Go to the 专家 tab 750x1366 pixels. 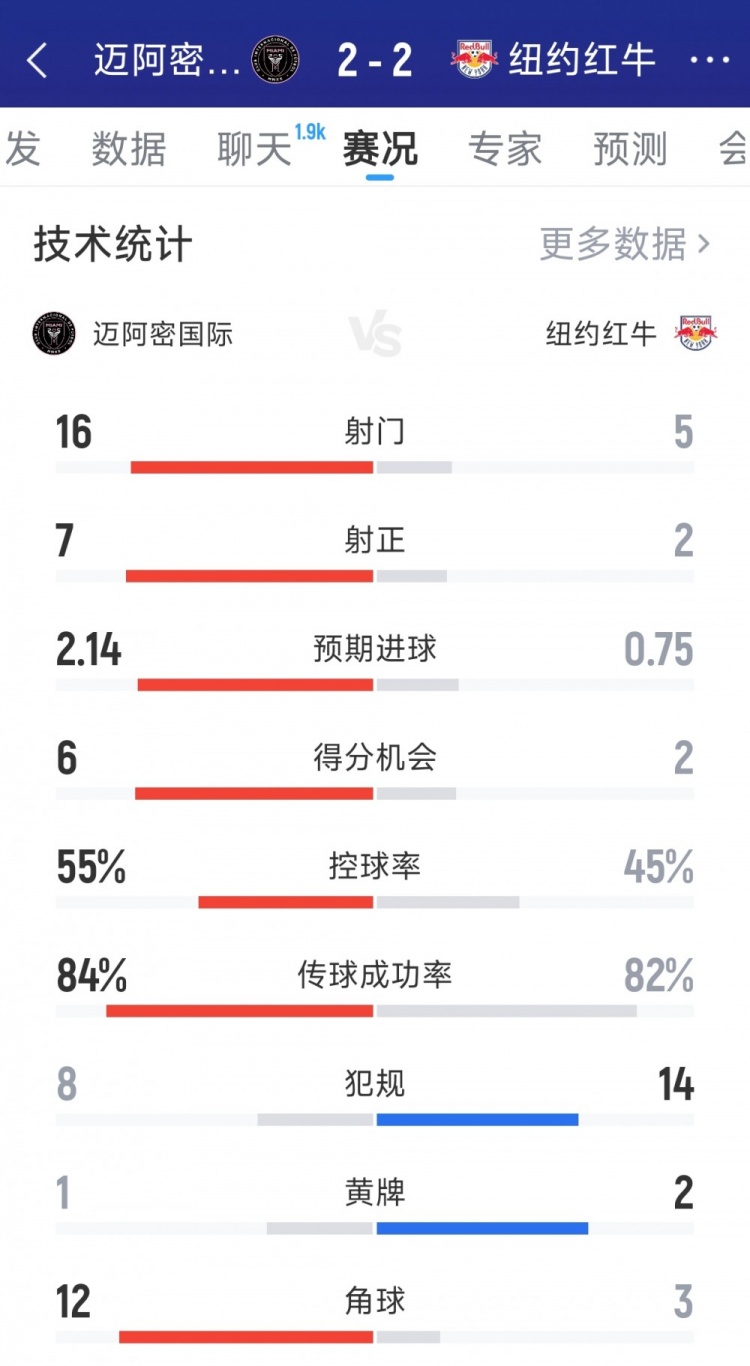505,149
